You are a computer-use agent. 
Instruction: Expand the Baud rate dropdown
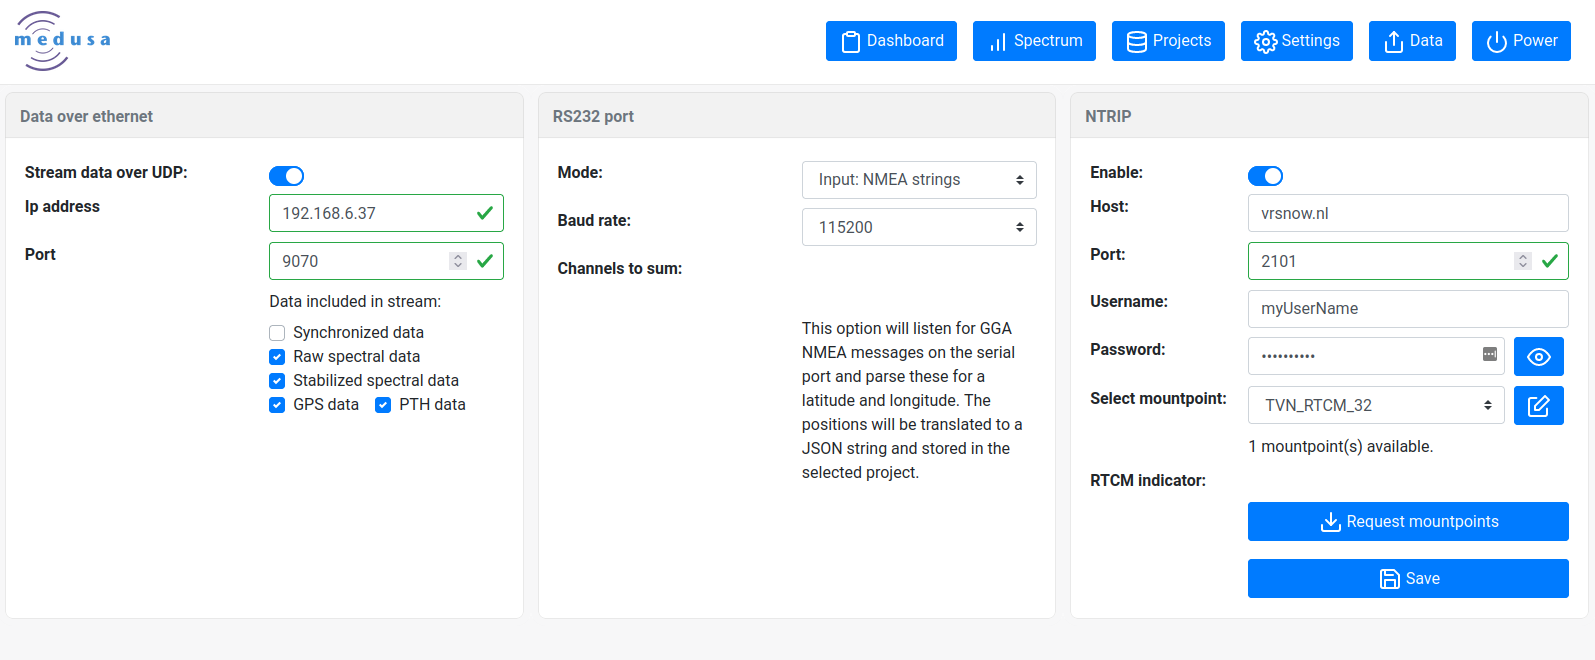click(x=919, y=227)
